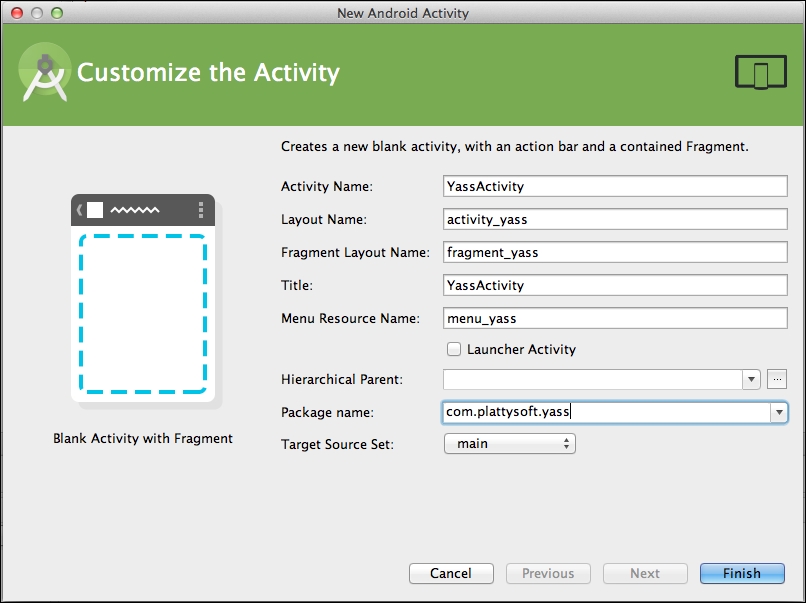806x603 pixels.
Task: Click the Target Source Set stepper arrows
Action: coord(567,443)
